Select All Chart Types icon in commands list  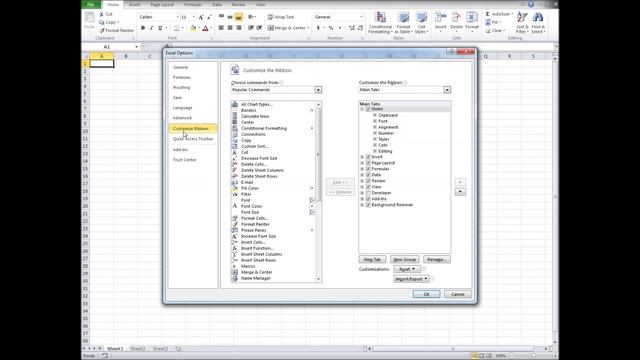tap(235, 104)
